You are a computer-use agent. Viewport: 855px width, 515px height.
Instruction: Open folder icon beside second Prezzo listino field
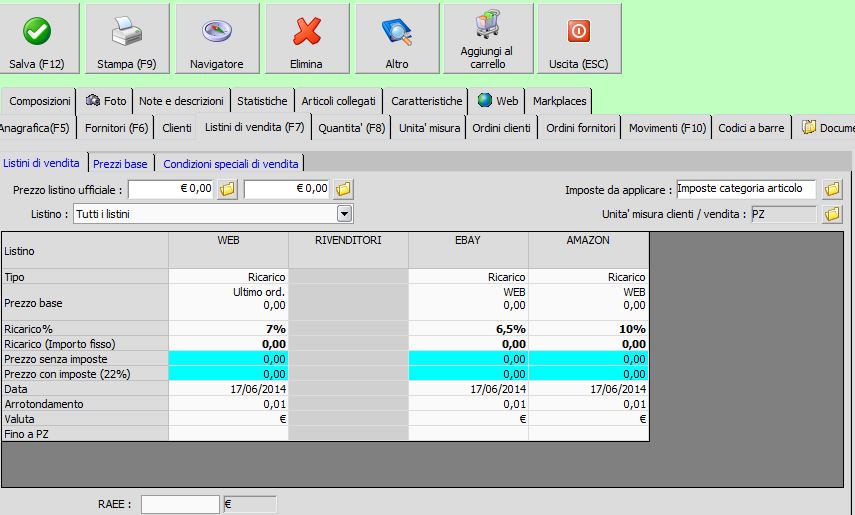click(x=344, y=189)
